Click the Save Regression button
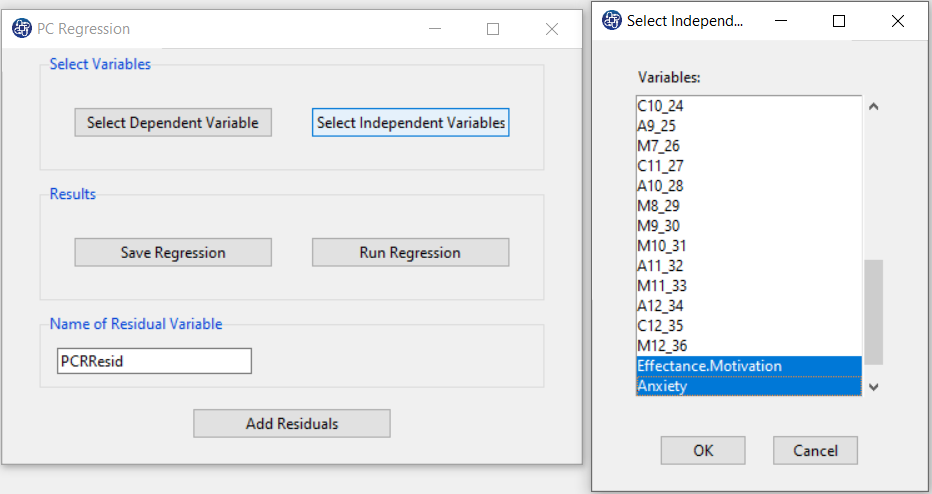 click(173, 253)
